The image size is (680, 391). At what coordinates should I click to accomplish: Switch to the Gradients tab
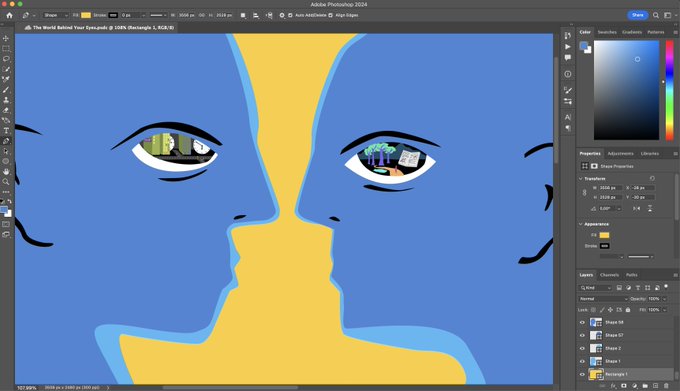632,32
